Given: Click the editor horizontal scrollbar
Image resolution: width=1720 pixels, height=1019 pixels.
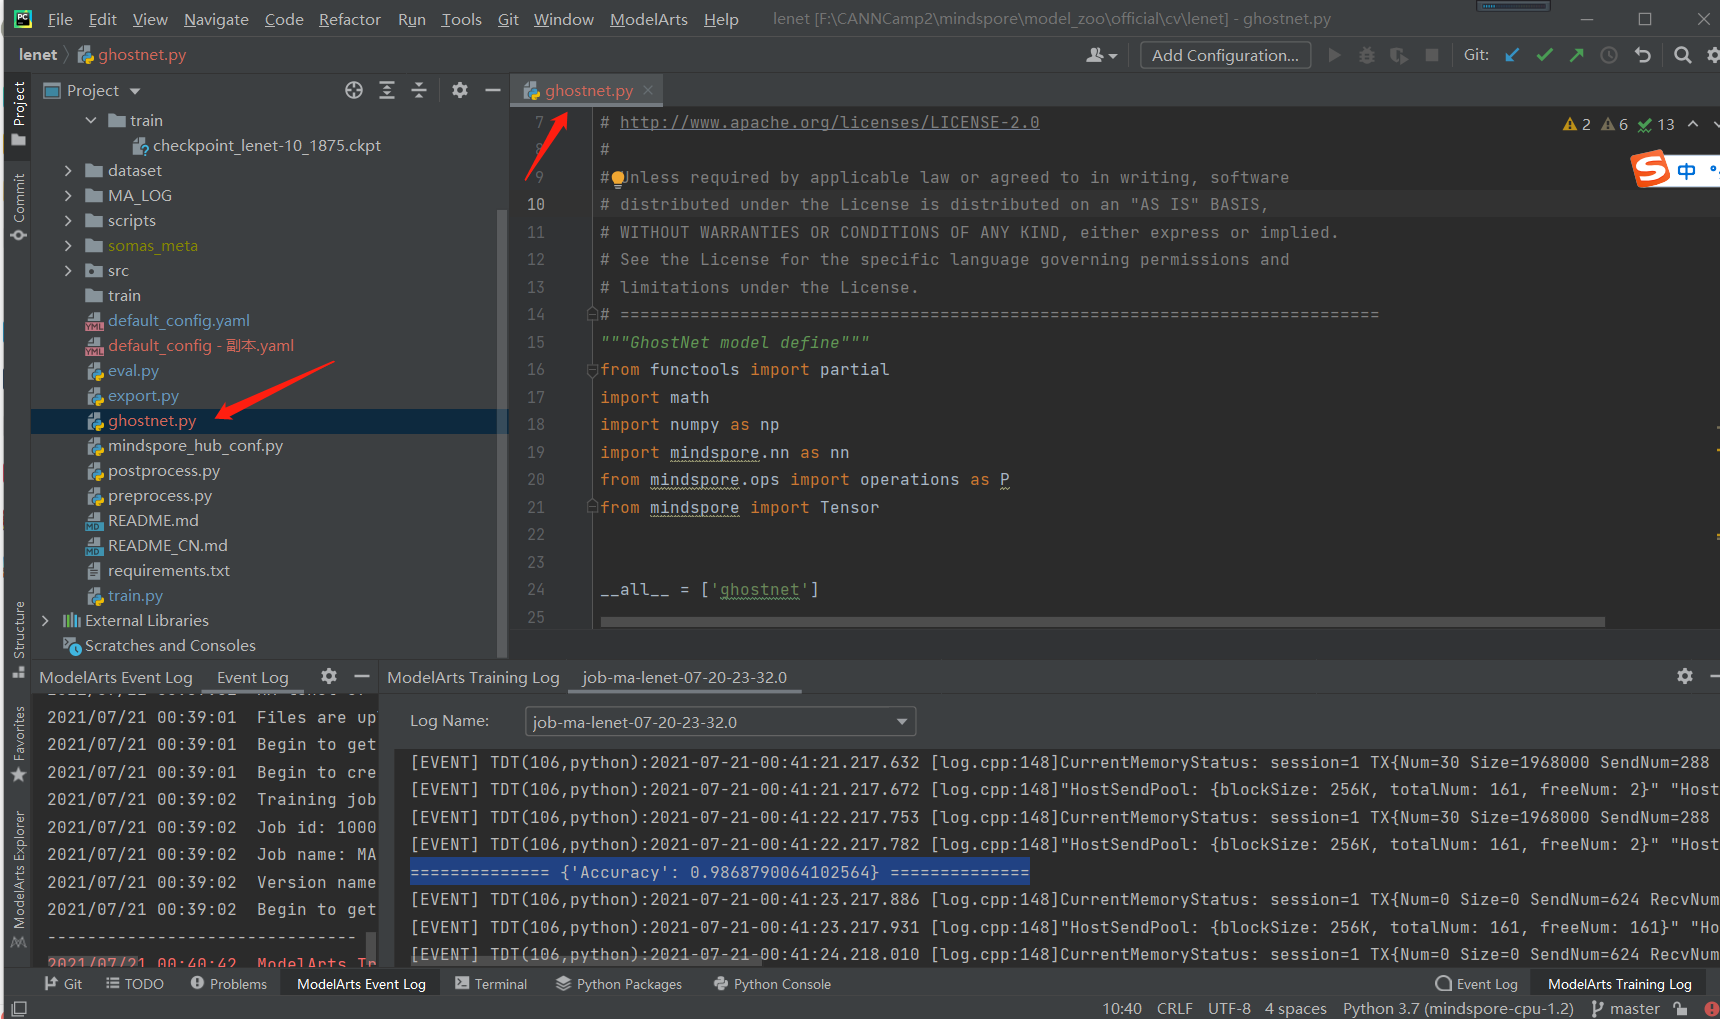Looking at the screenshot, I should click(1100, 621).
